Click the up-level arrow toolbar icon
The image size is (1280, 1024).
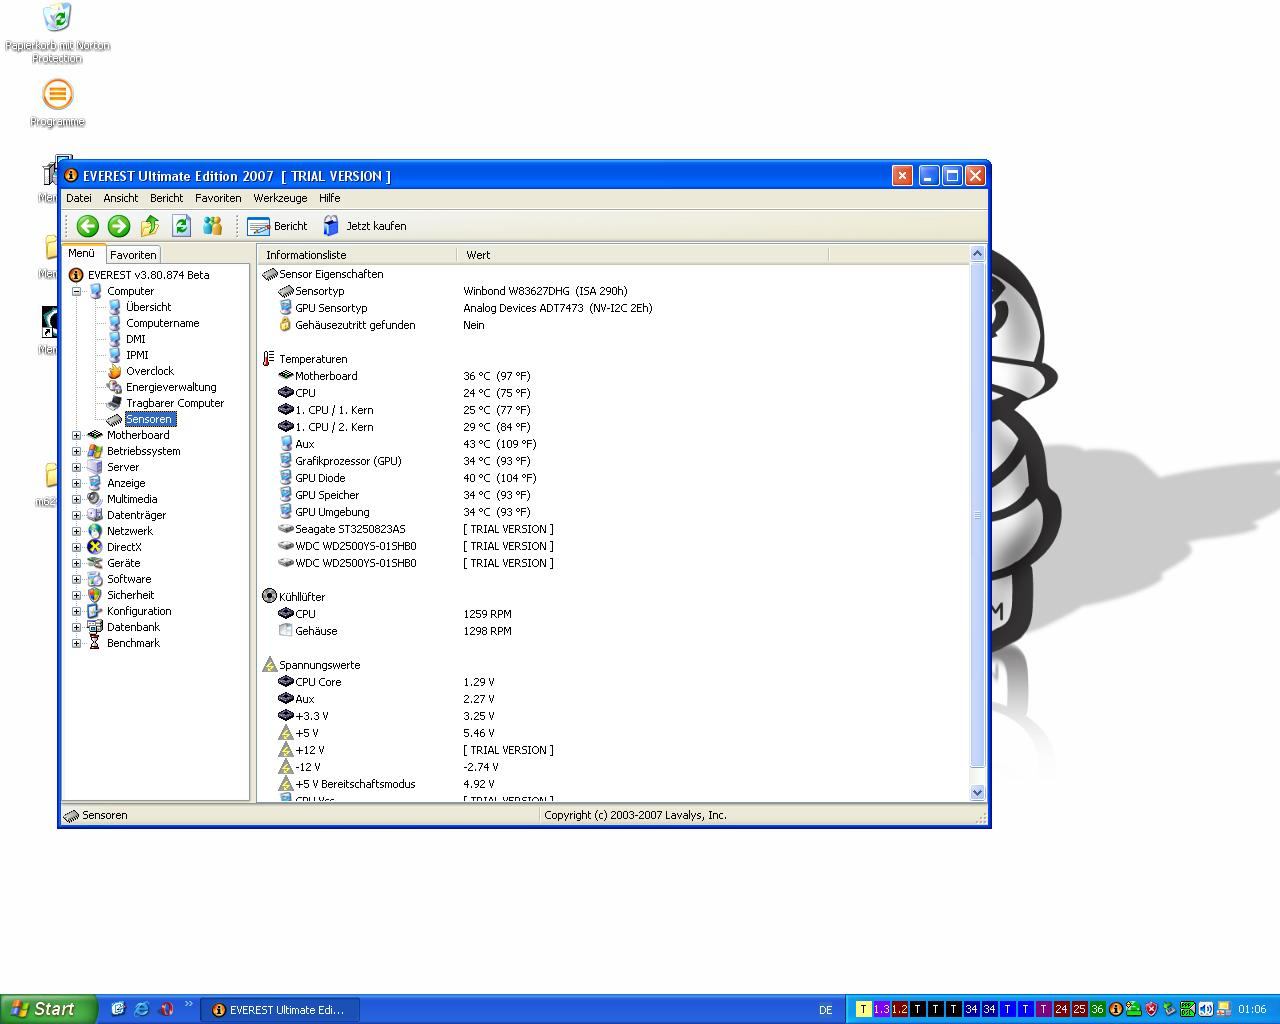(150, 226)
